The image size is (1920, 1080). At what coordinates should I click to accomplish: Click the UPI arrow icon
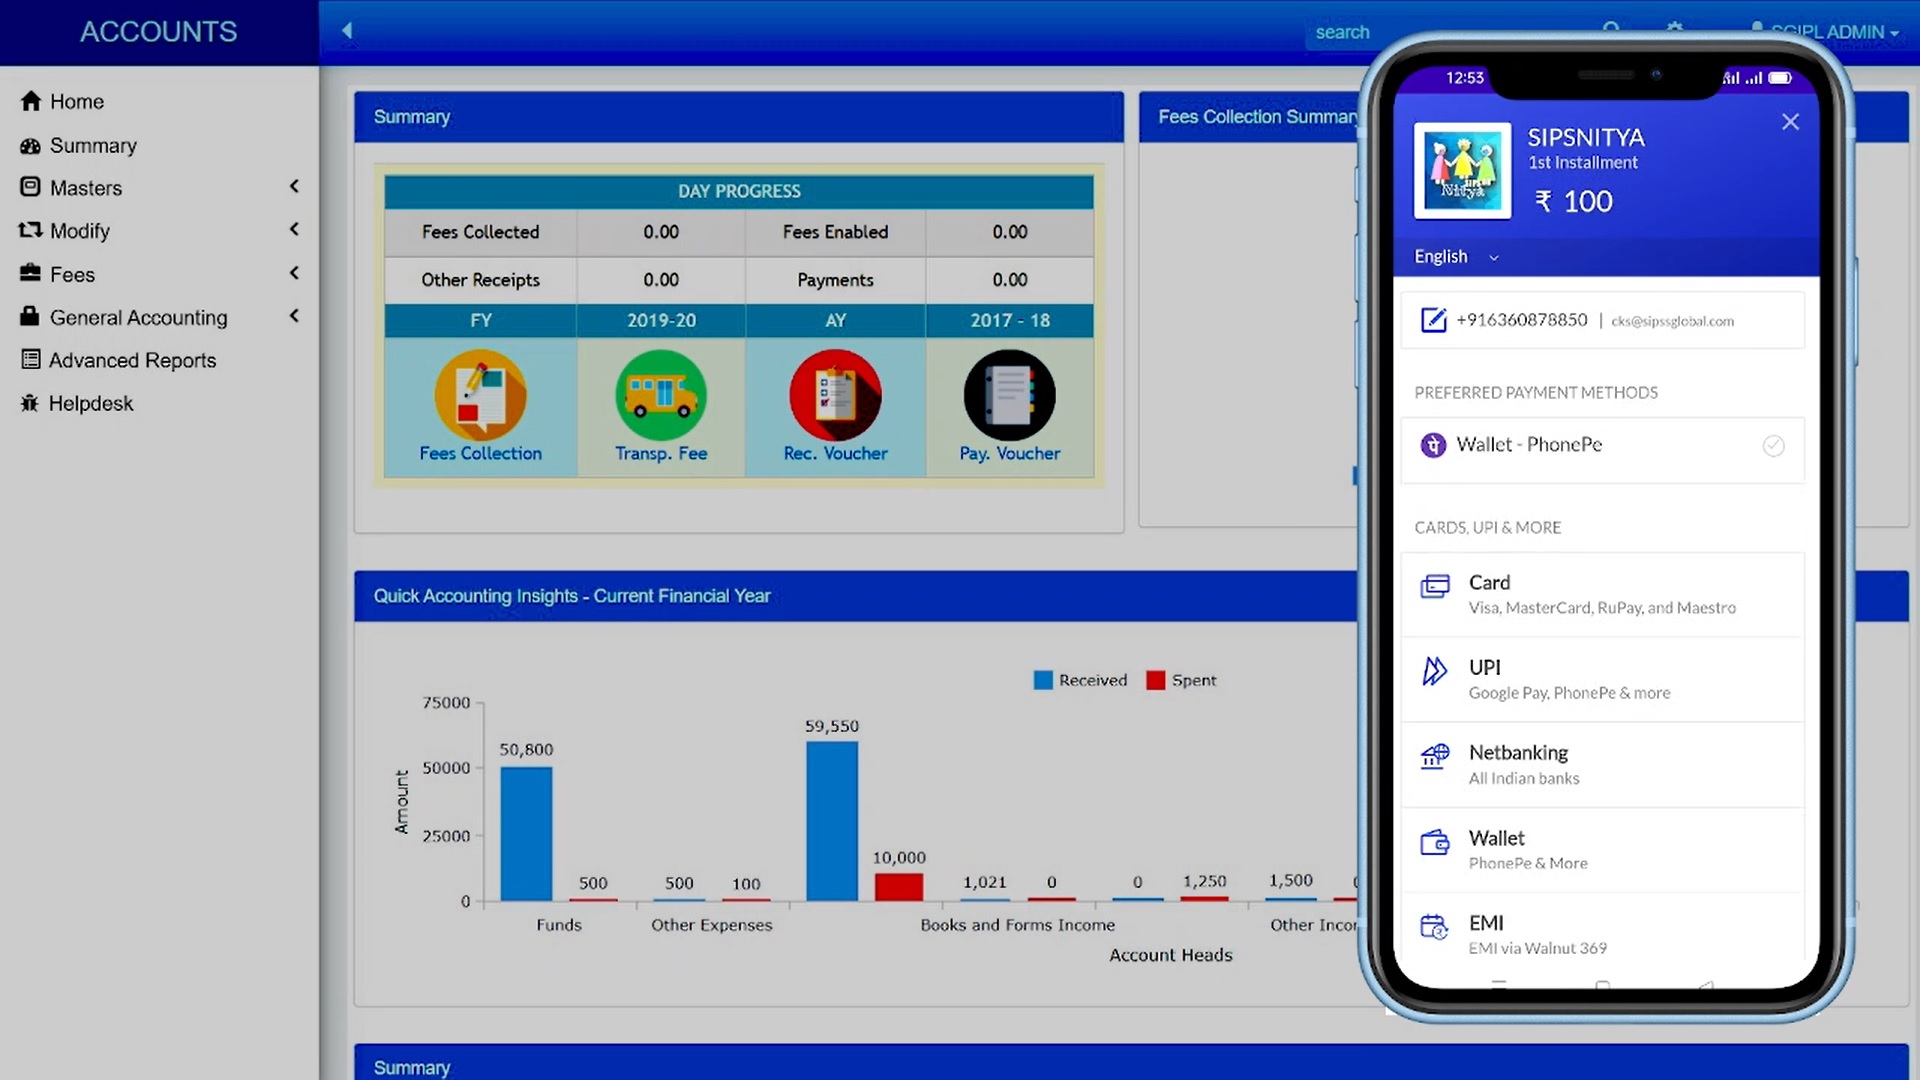[1435, 670]
